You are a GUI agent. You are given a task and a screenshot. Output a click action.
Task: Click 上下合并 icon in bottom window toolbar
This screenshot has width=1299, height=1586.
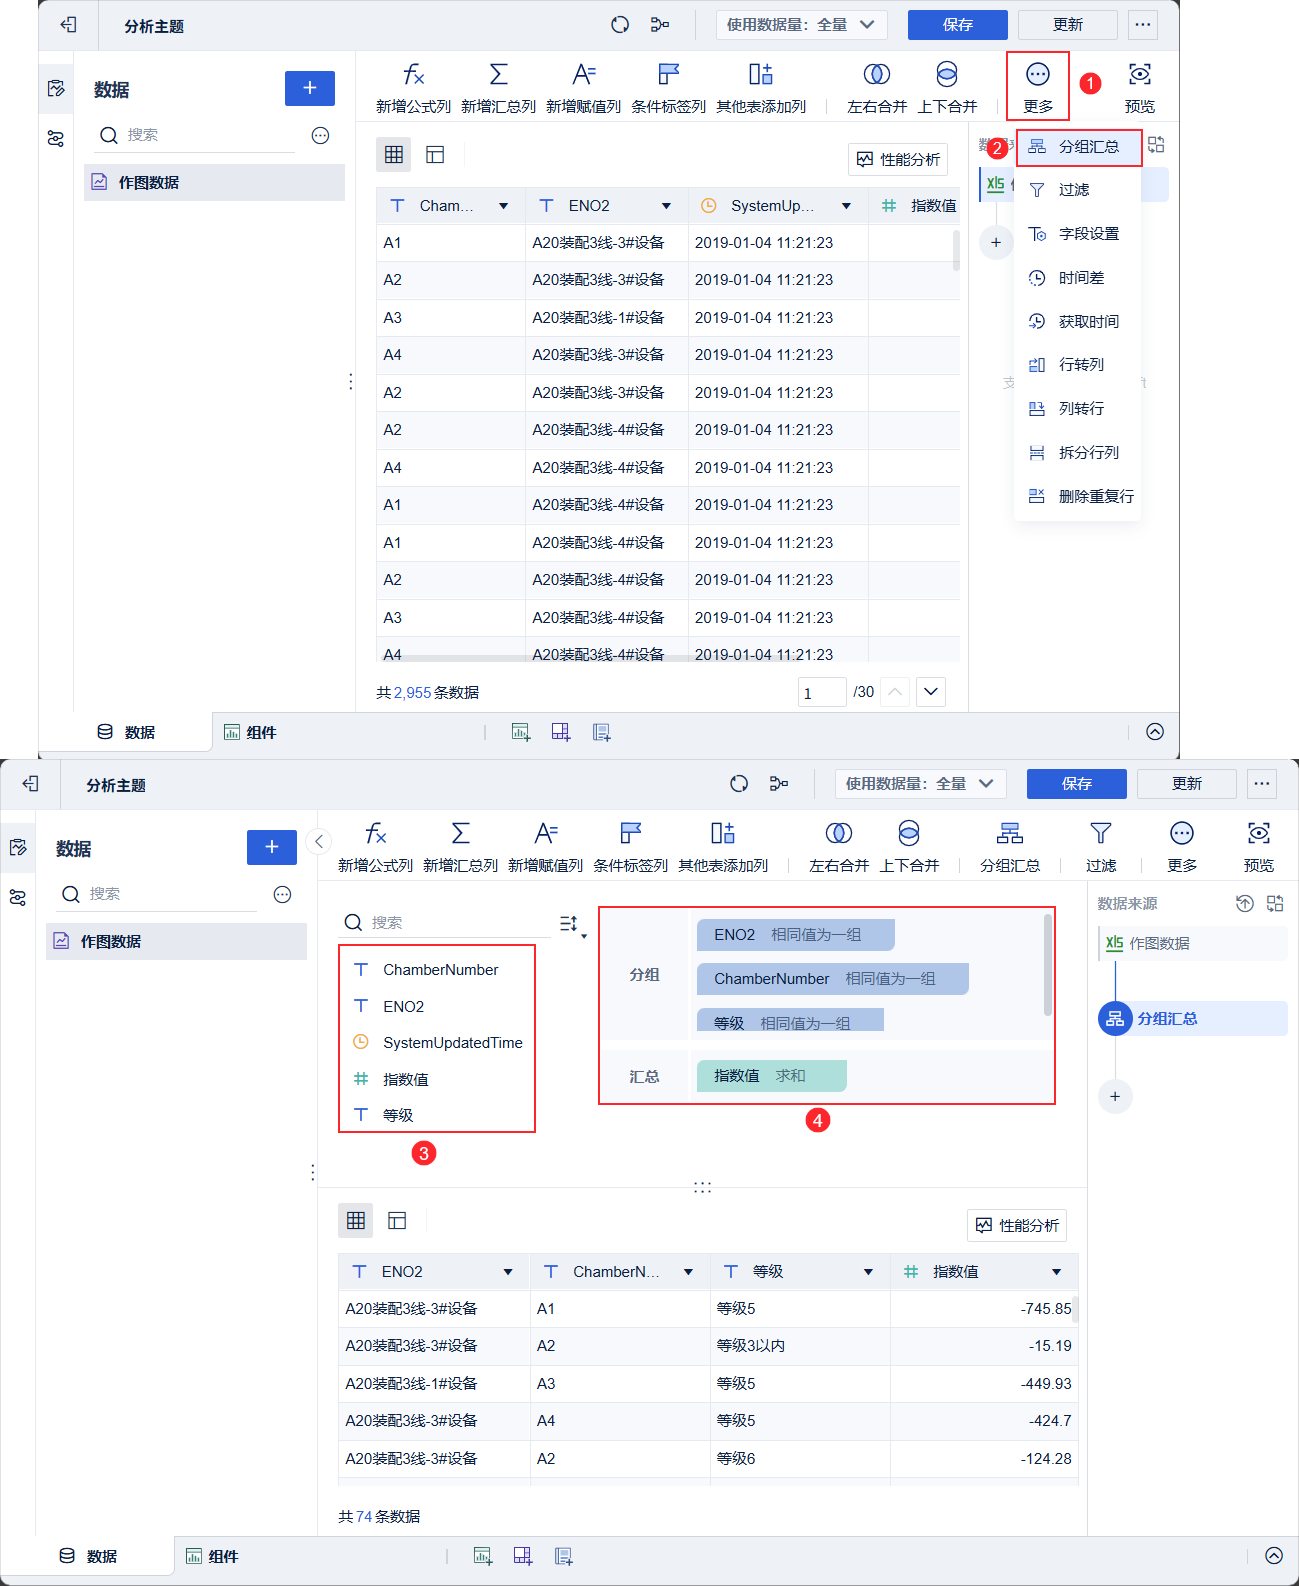(x=908, y=833)
